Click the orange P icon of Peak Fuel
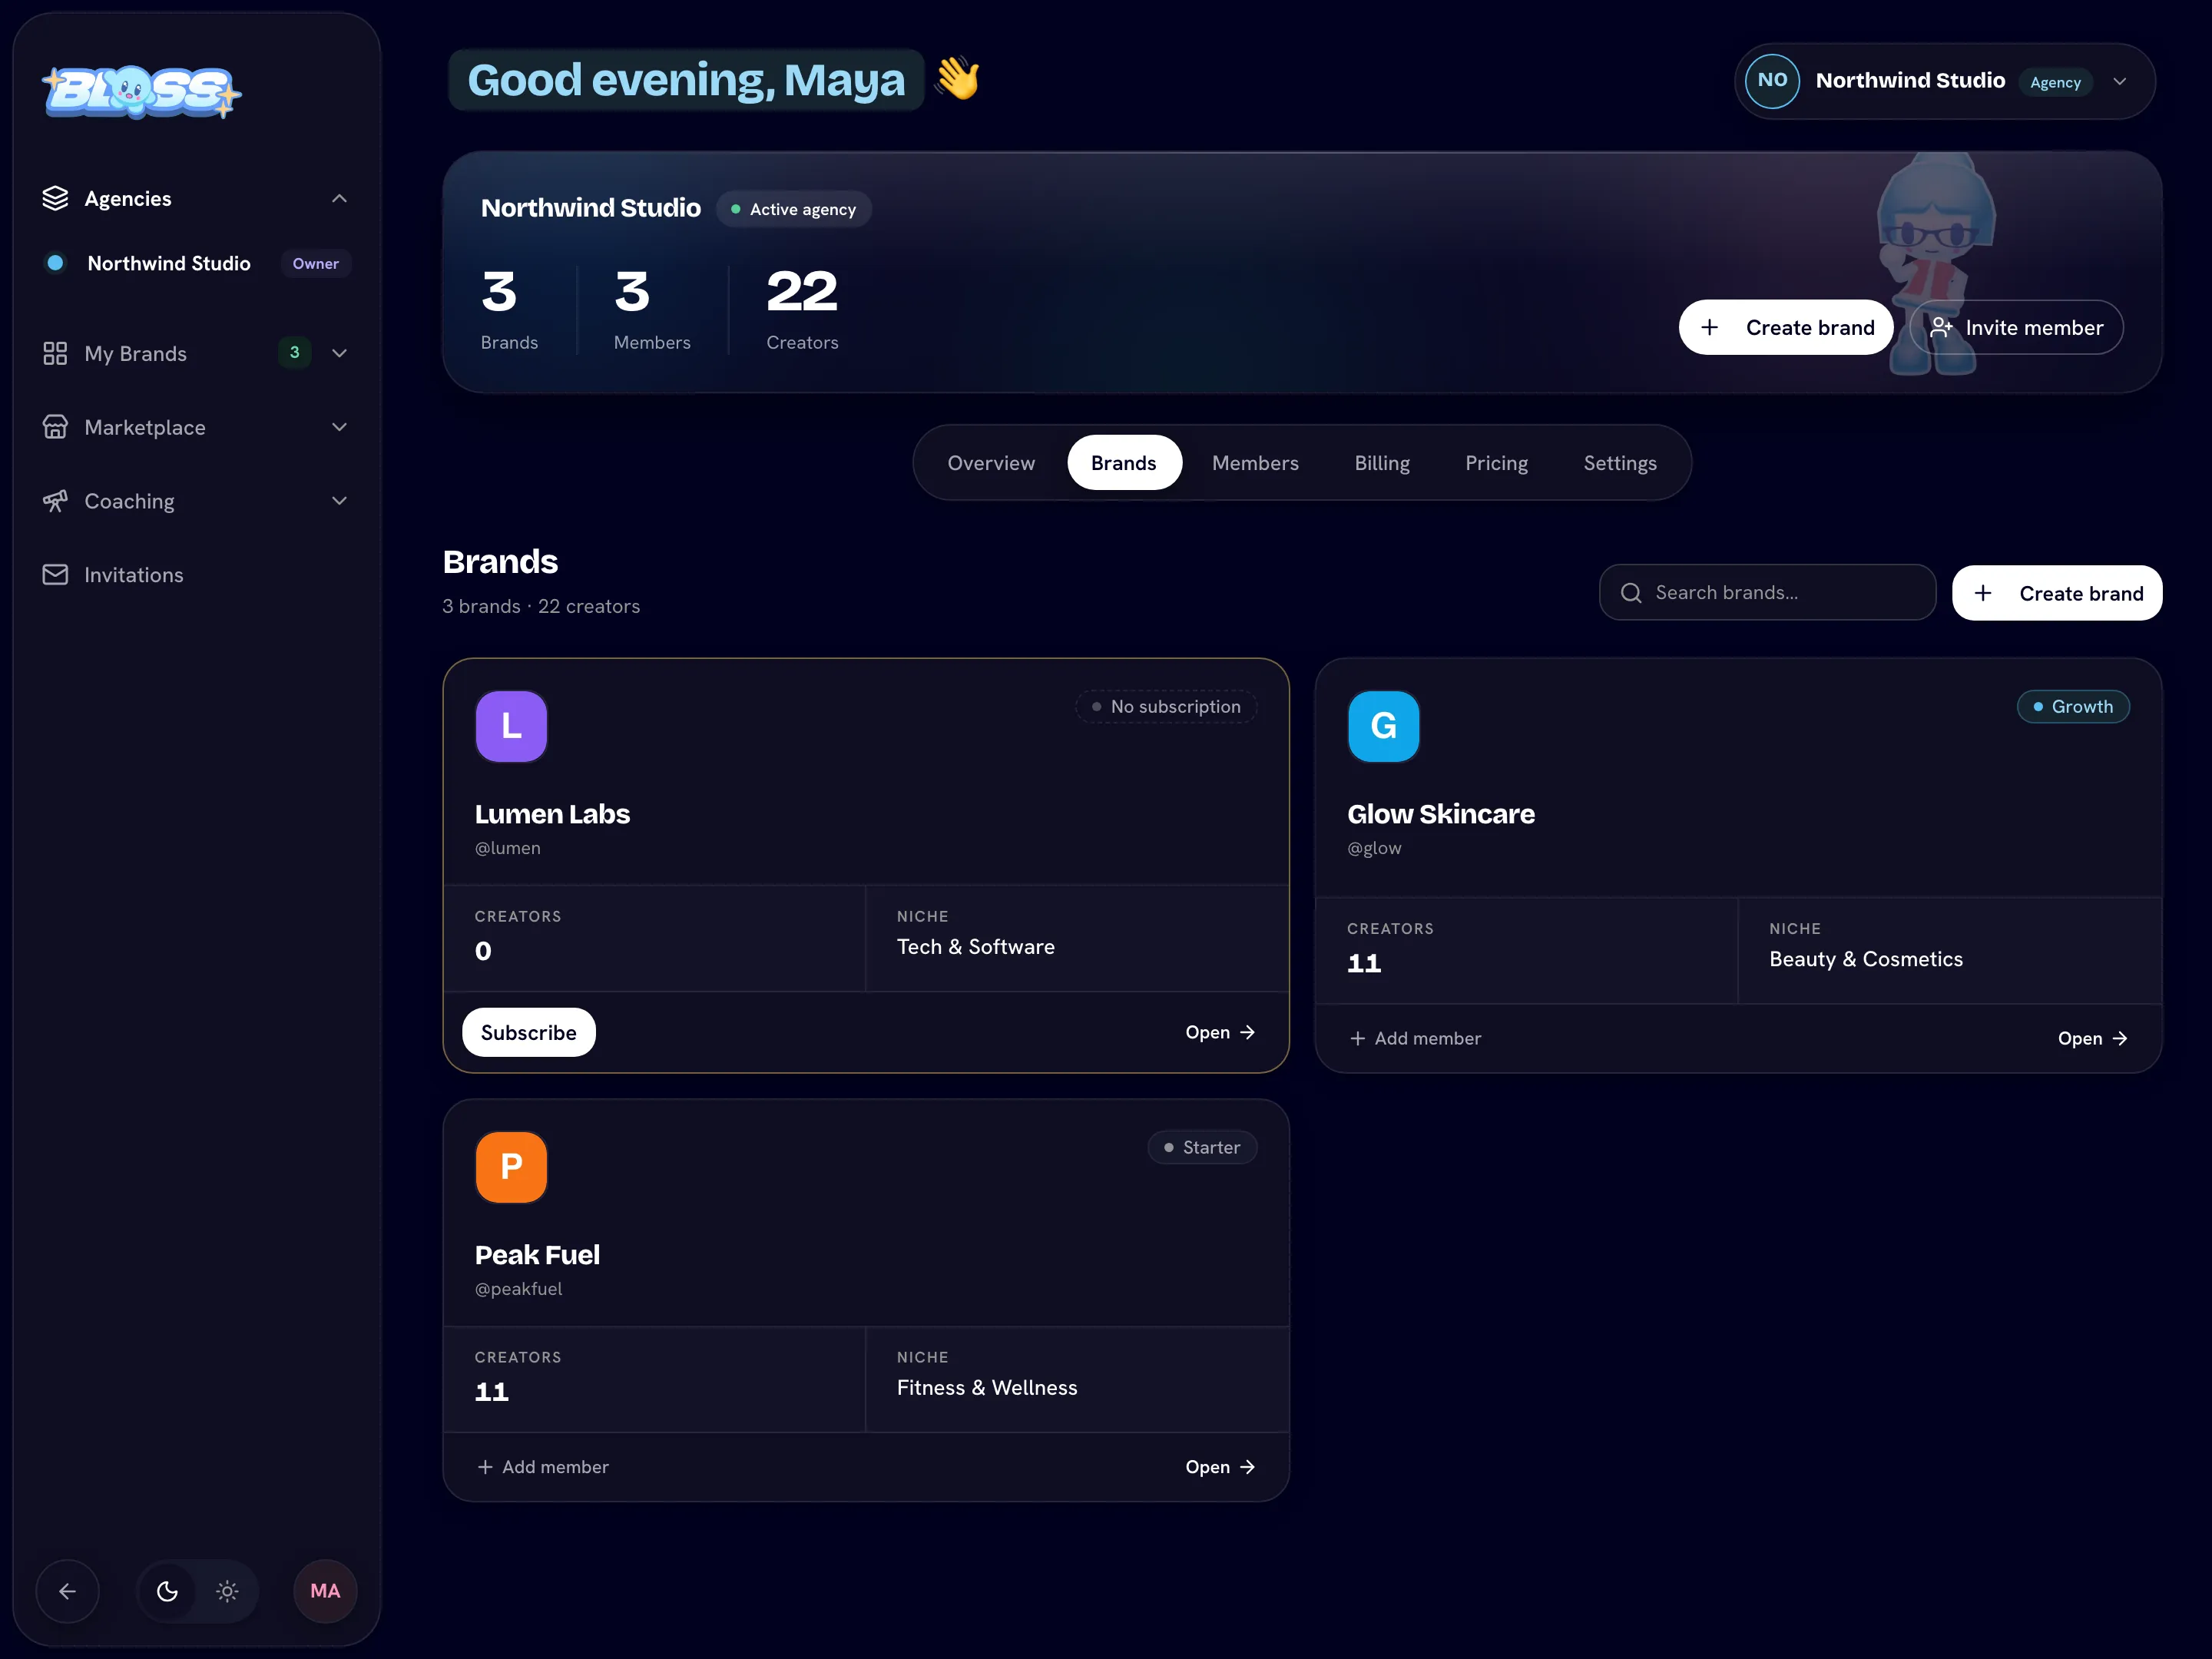The height and width of the screenshot is (1659, 2212). (511, 1167)
